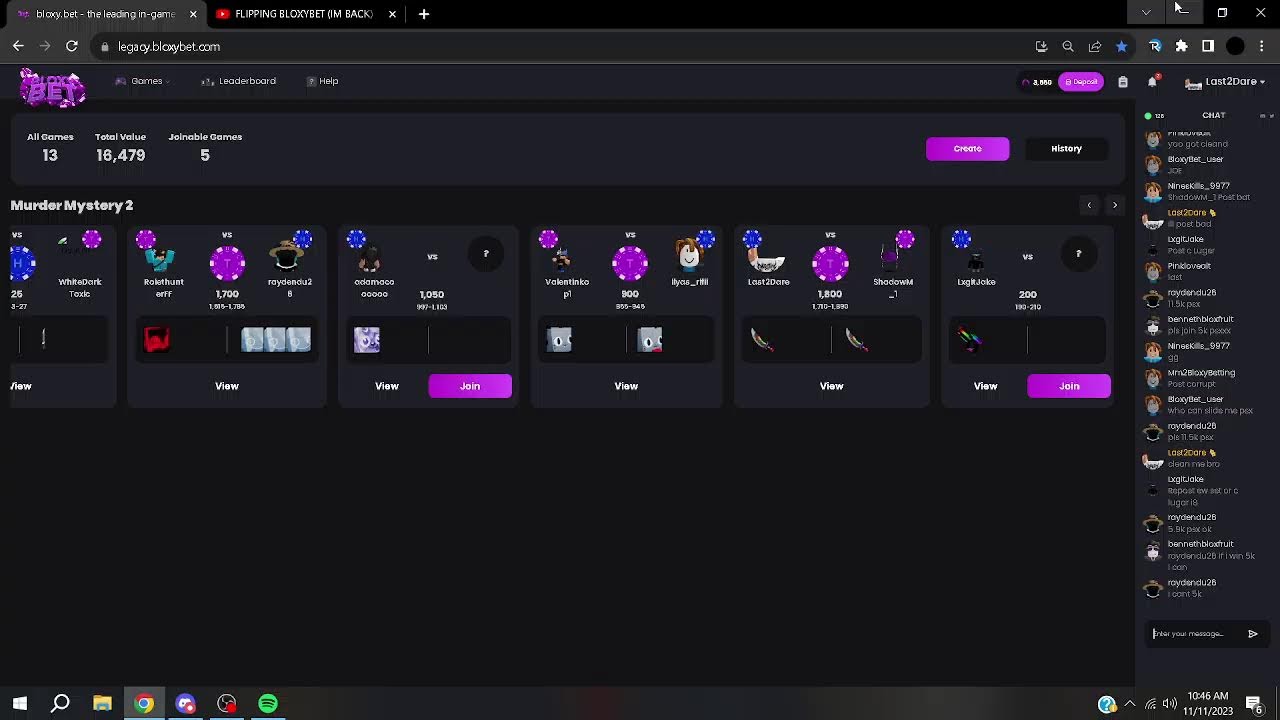Open a new browser tab

(424, 14)
